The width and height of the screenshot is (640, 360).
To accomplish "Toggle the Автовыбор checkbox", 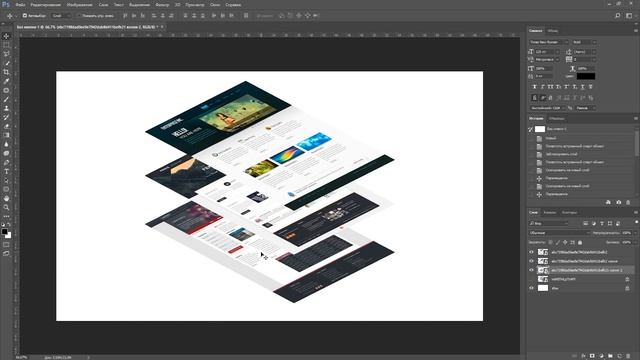I will click(x=24, y=16).
